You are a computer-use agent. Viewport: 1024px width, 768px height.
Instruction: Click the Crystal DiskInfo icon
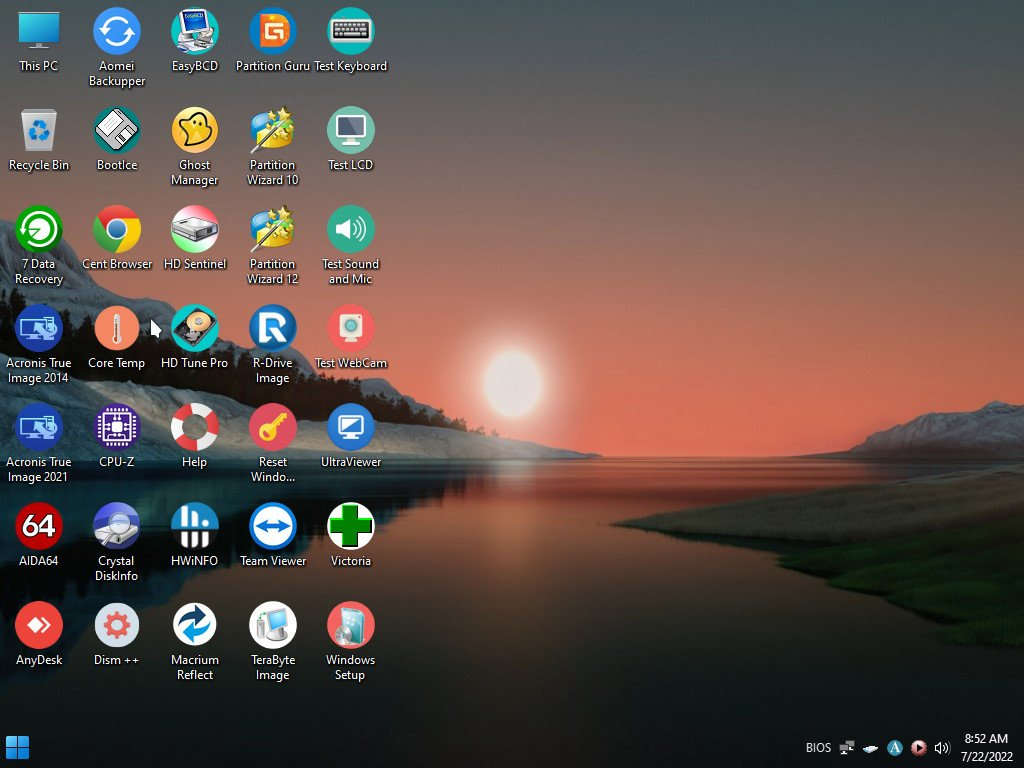[117, 527]
